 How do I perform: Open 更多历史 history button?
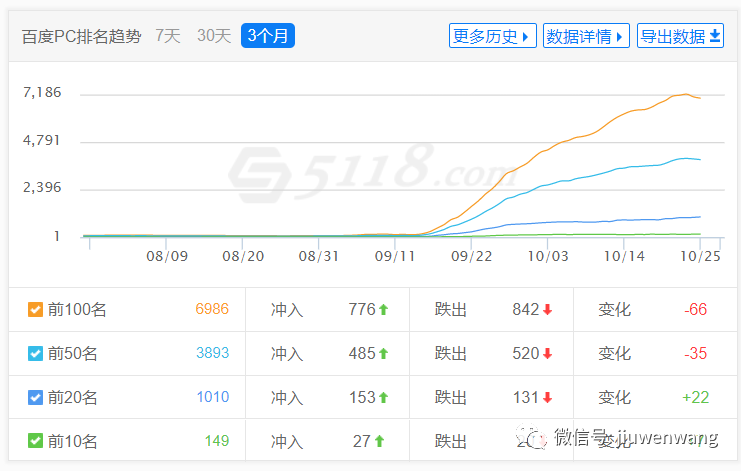point(492,36)
